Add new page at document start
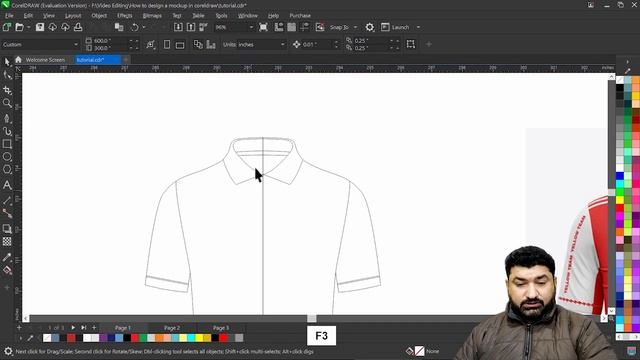 click(19, 327)
